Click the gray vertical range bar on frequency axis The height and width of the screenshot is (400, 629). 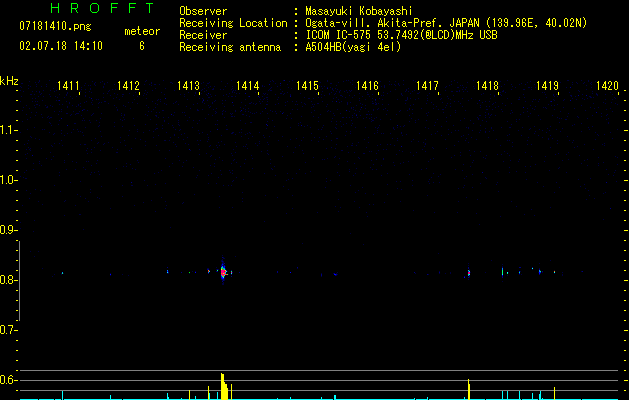(x=19, y=281)
